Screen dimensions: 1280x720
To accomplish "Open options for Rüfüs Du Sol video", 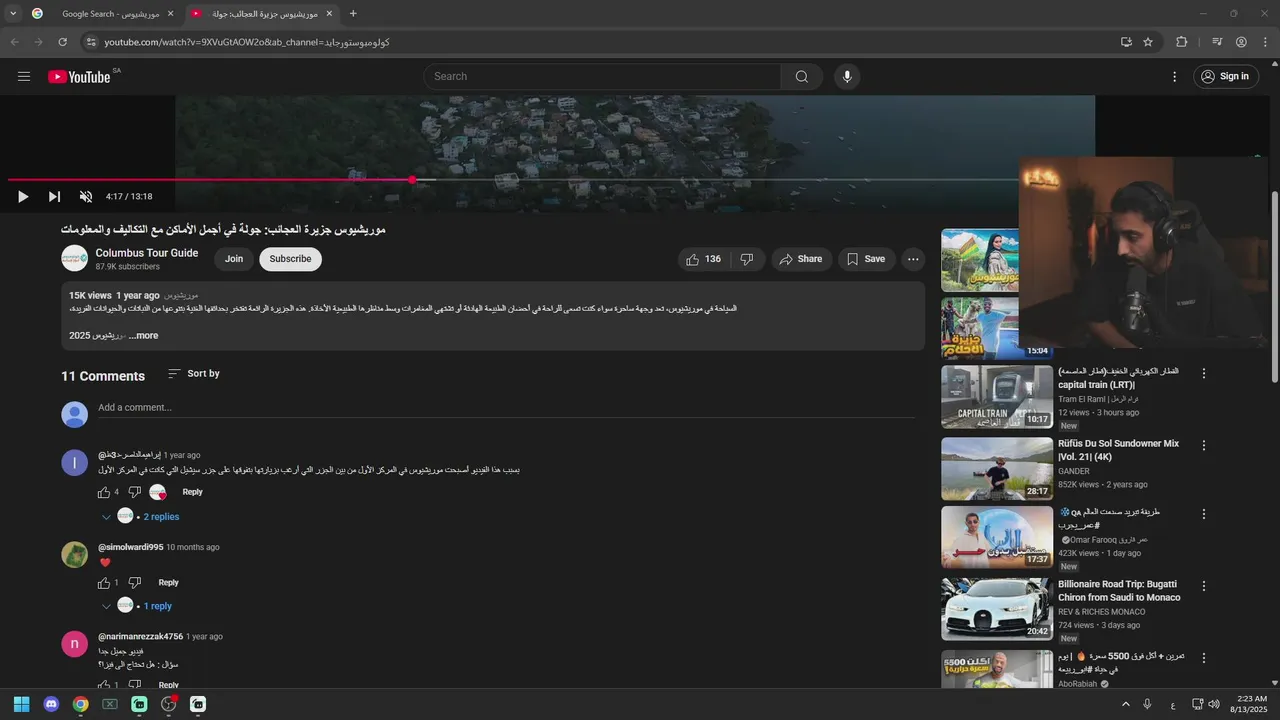I will pyautogui.click(x=1204, y=445).
